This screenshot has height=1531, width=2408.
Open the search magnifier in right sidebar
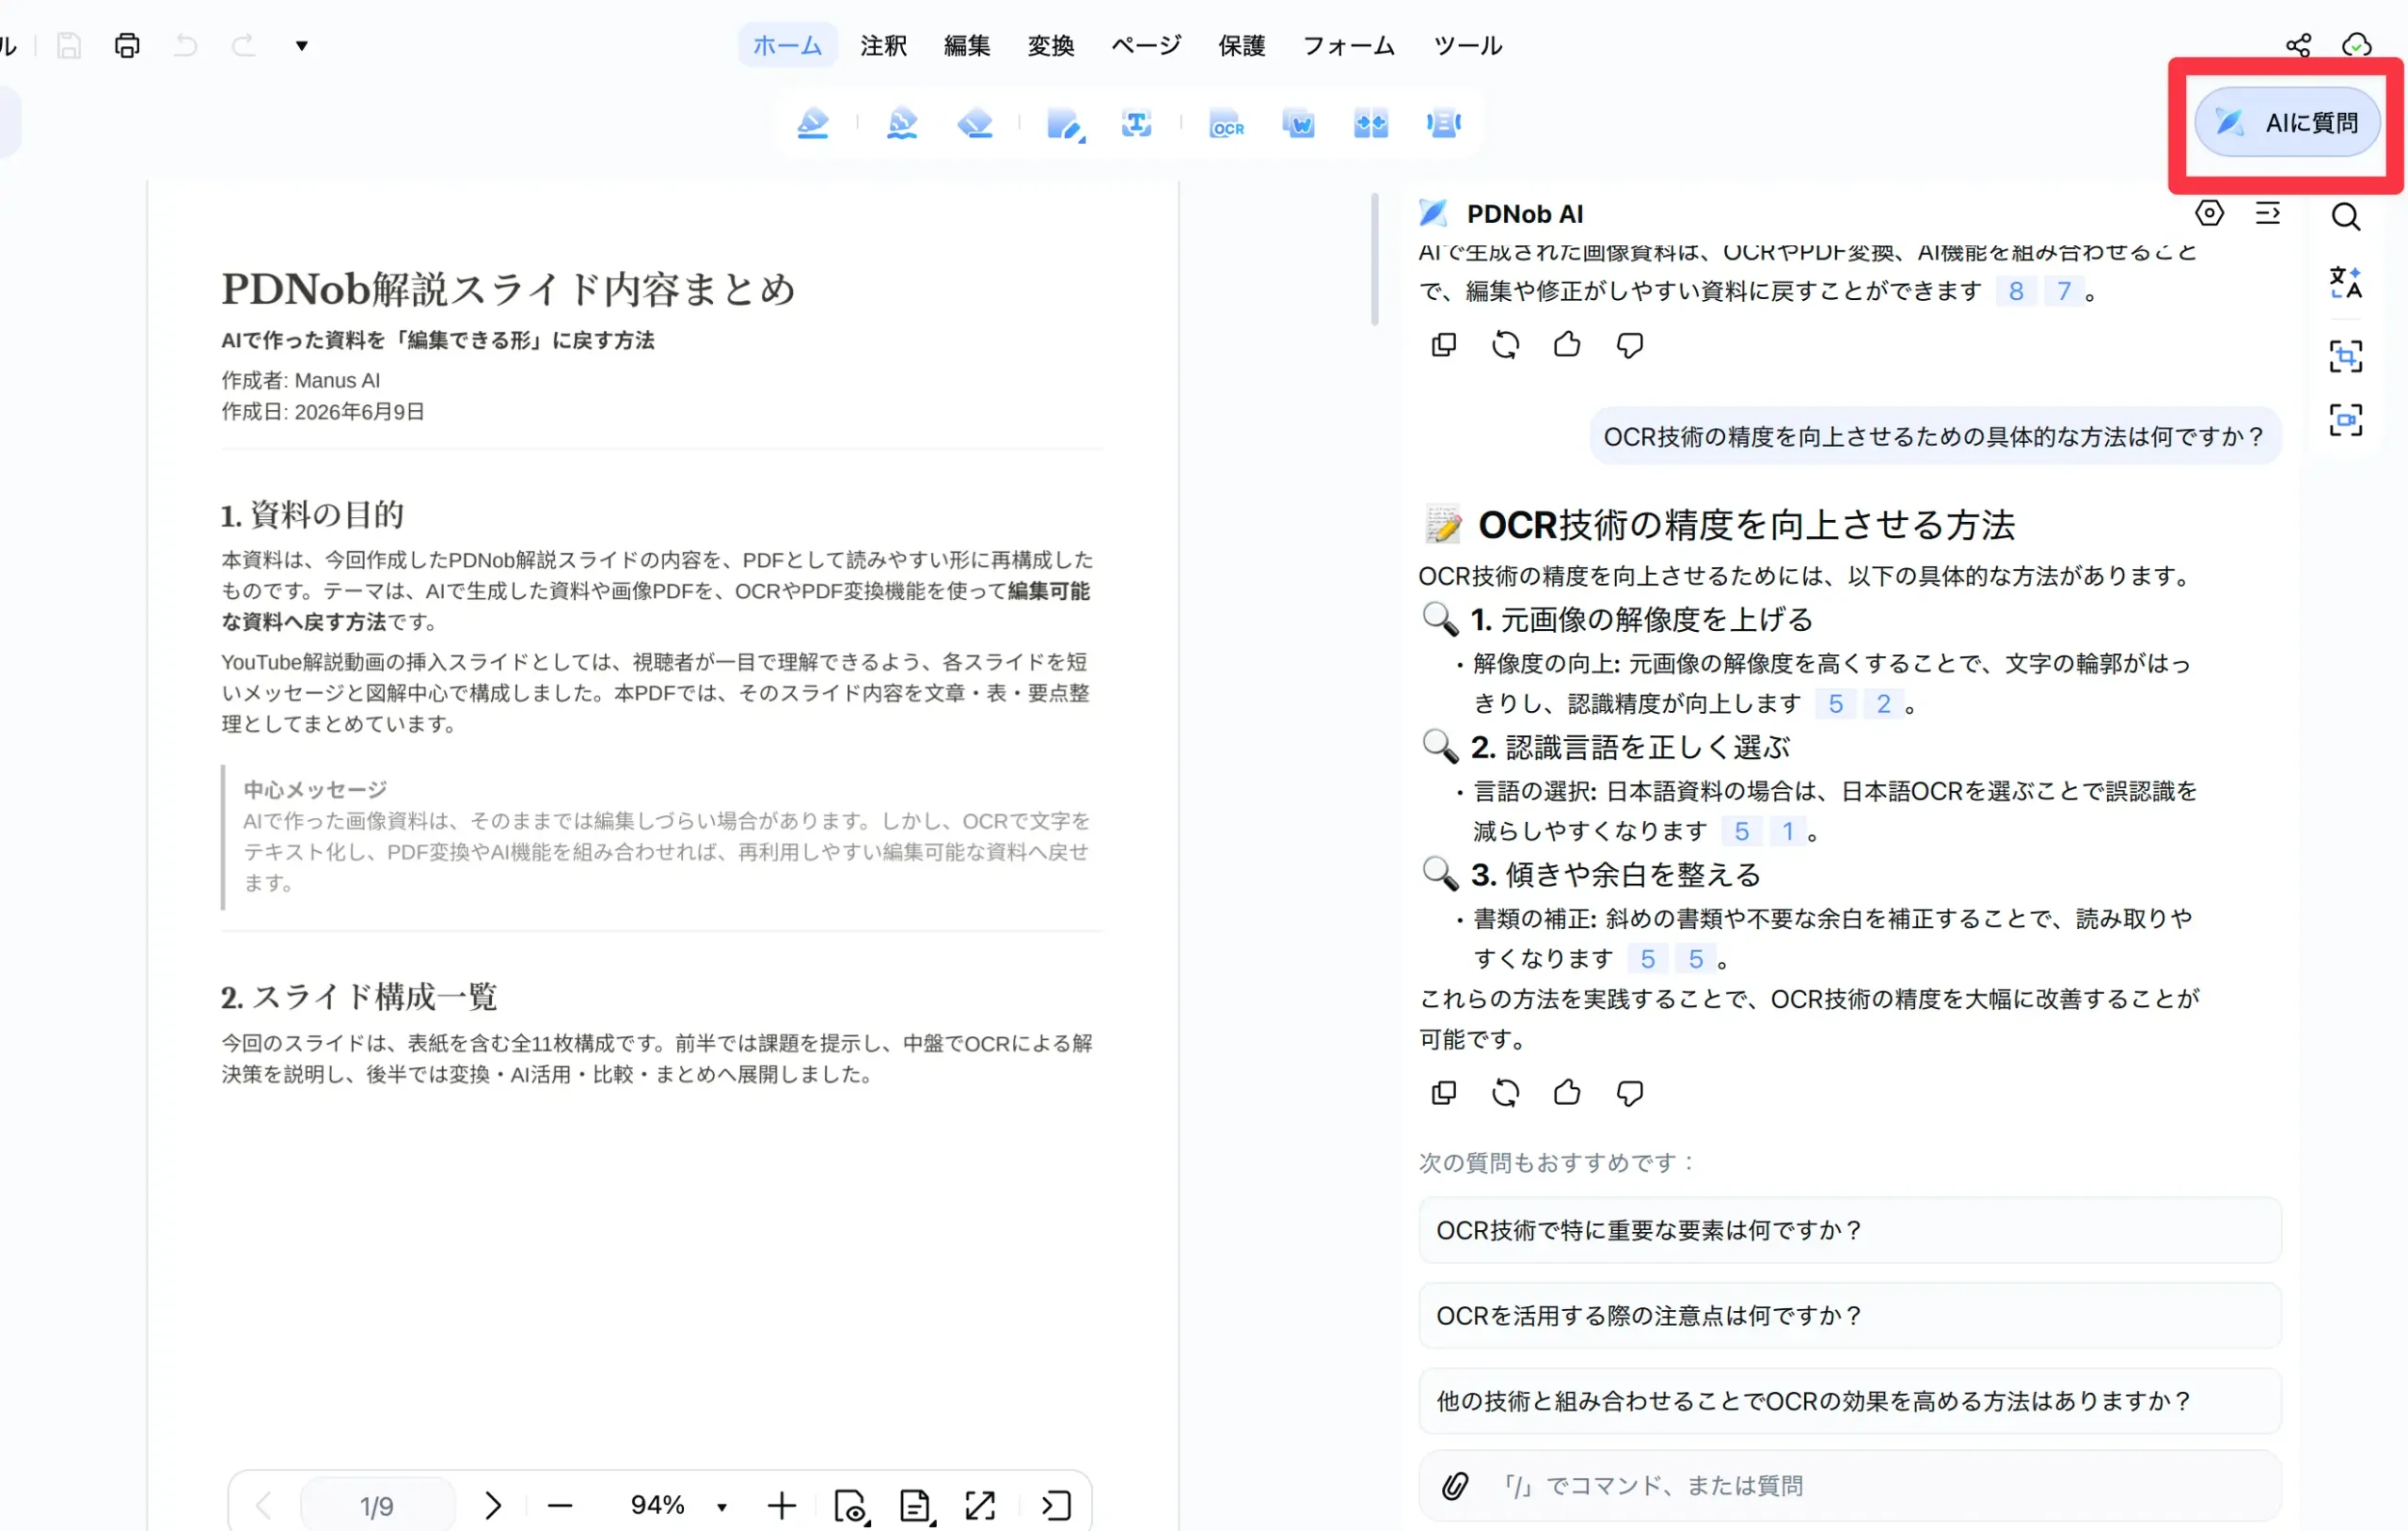pos(2345,216)
